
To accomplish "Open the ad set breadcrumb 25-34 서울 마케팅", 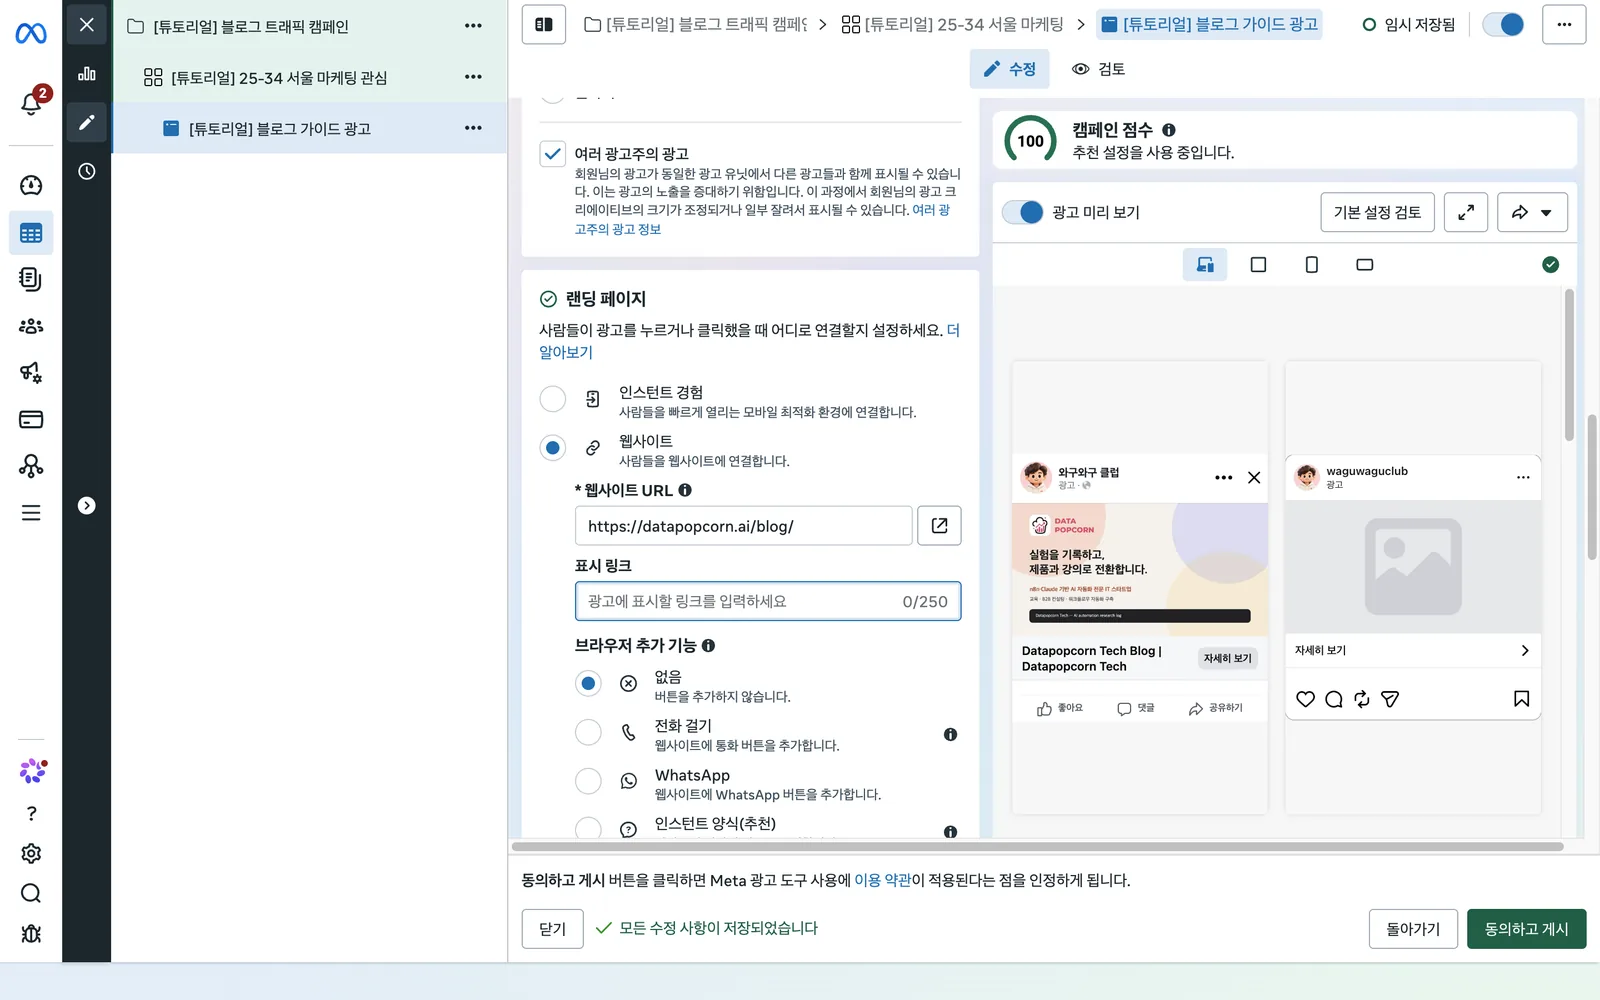I will [x=952, y=24].
